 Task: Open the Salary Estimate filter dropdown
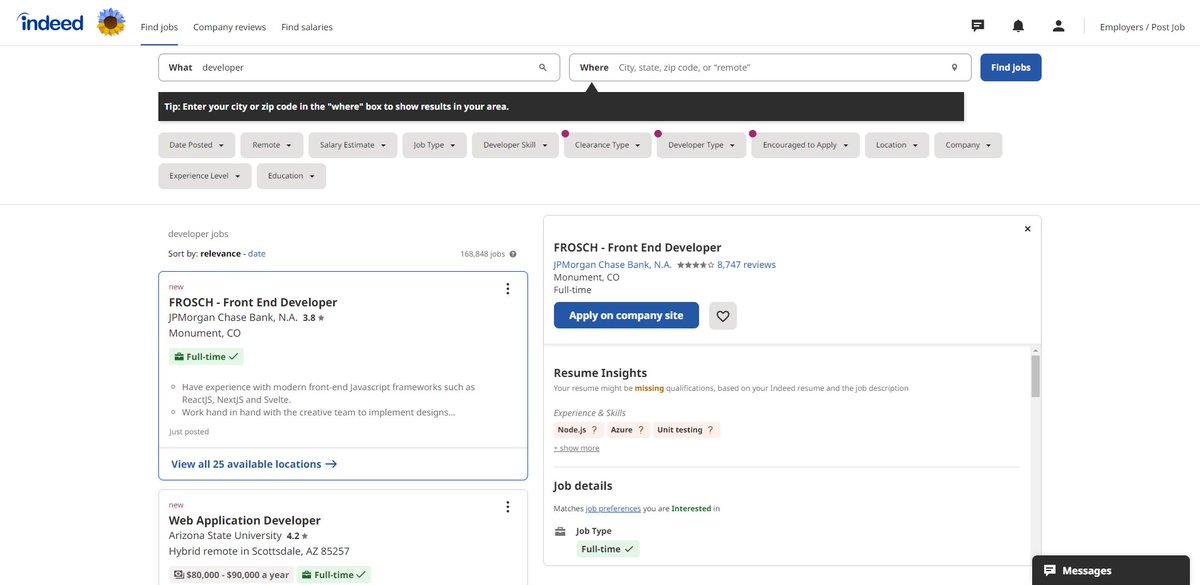[x=353, y=145]
